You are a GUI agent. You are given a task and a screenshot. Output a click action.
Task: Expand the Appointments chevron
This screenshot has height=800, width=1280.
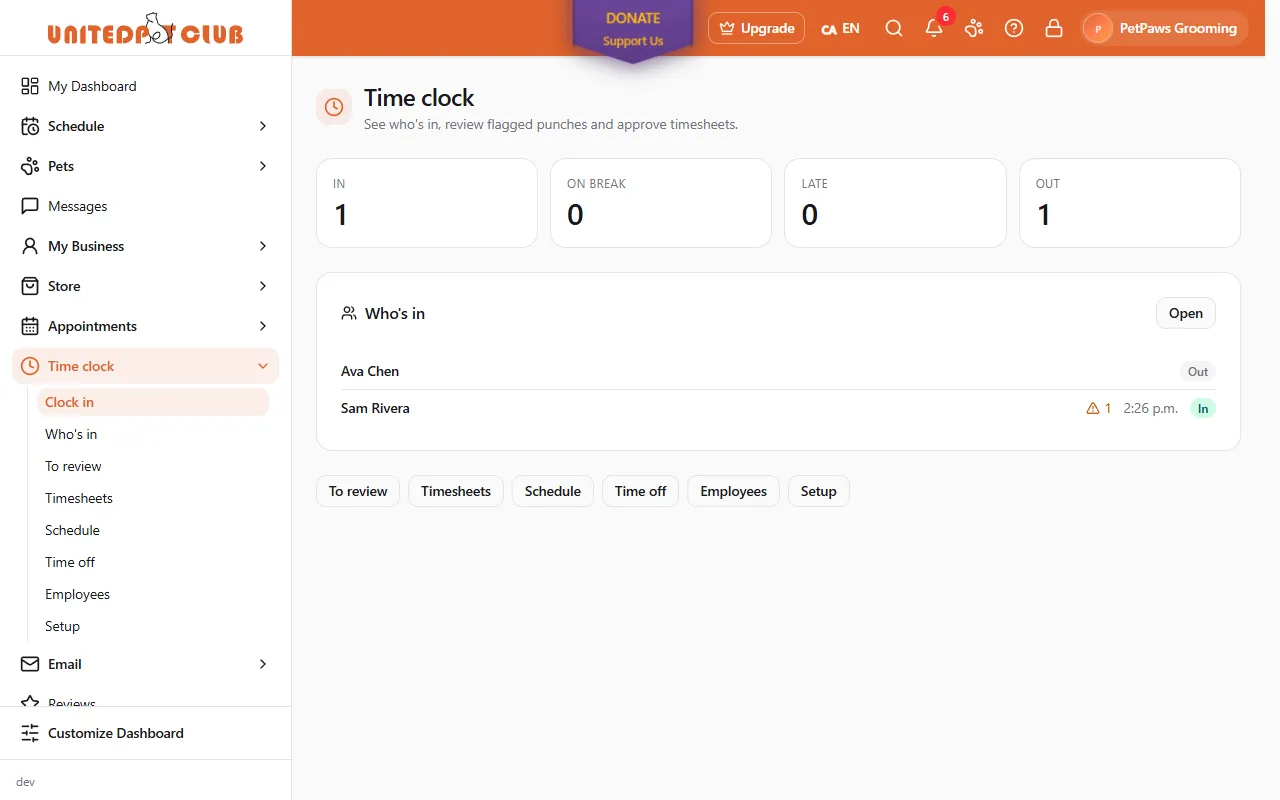pyautogui.click(x=263, y=326)
